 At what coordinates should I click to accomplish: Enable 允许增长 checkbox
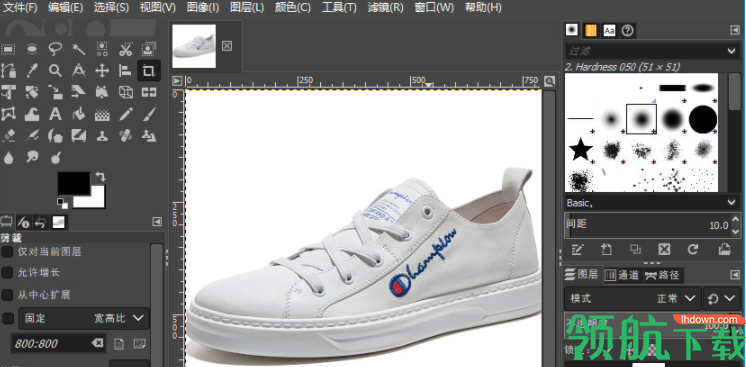coord(7,273)
